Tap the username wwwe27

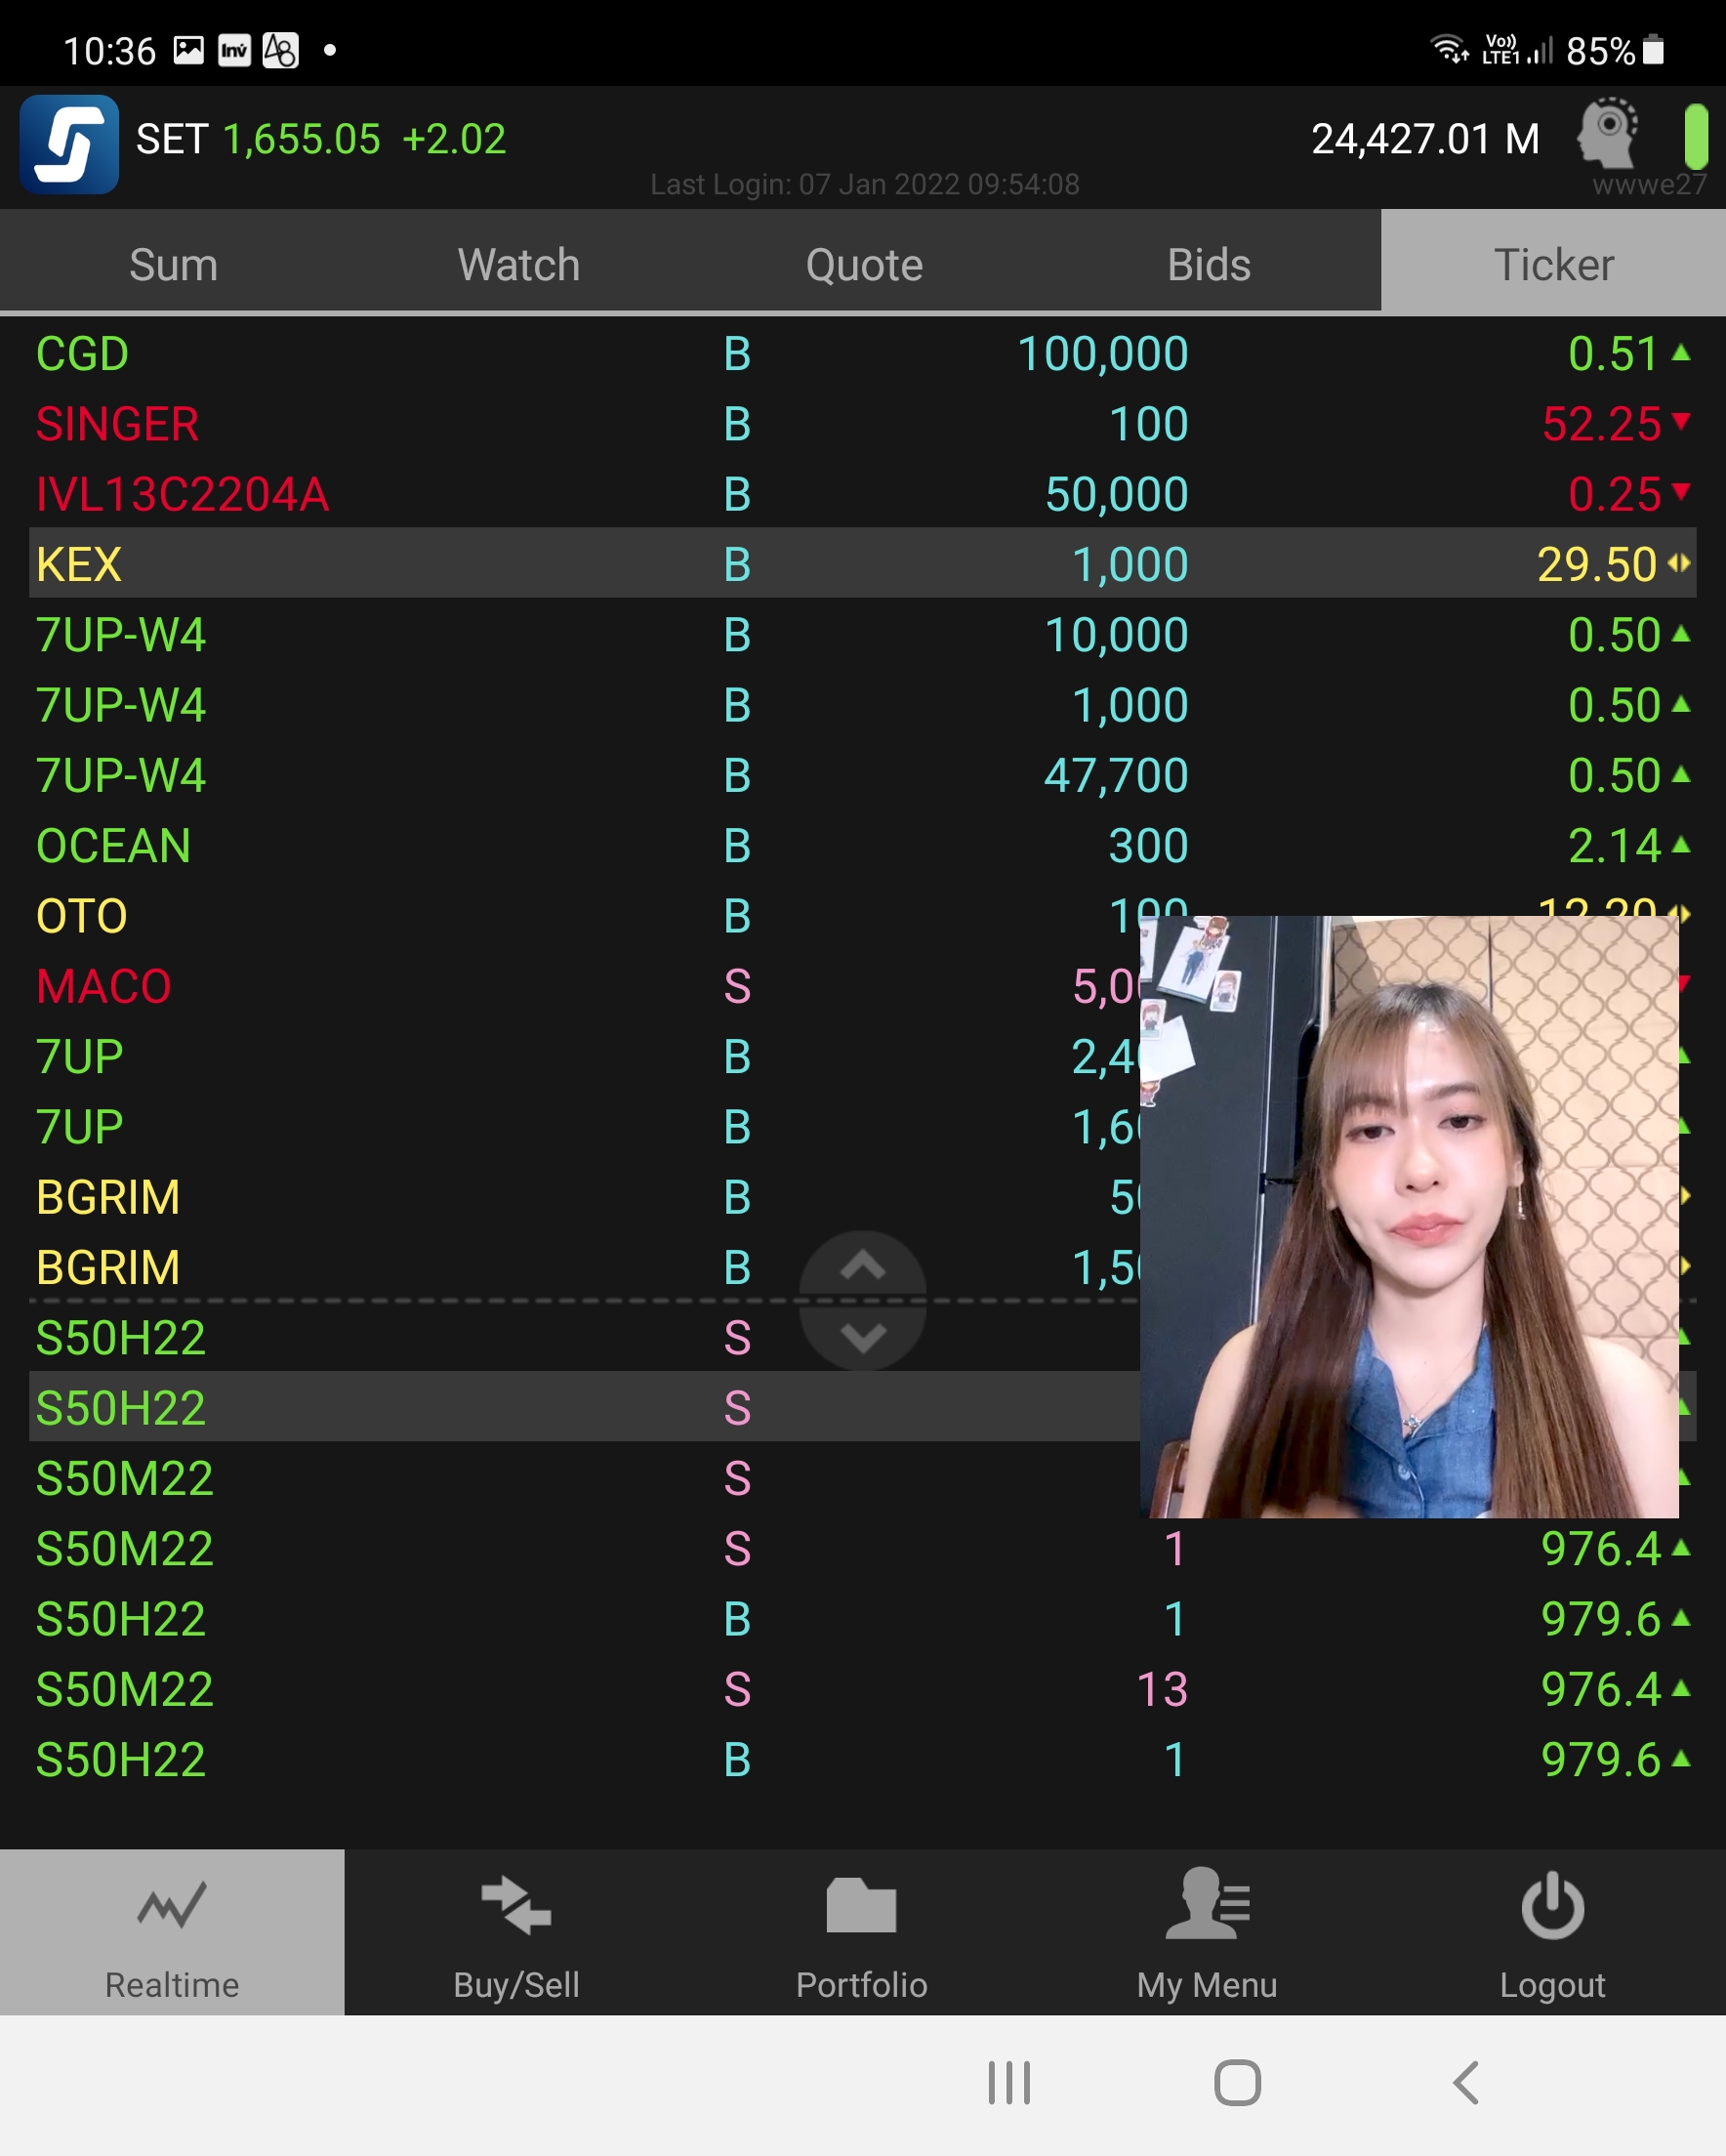(1649, 184)
